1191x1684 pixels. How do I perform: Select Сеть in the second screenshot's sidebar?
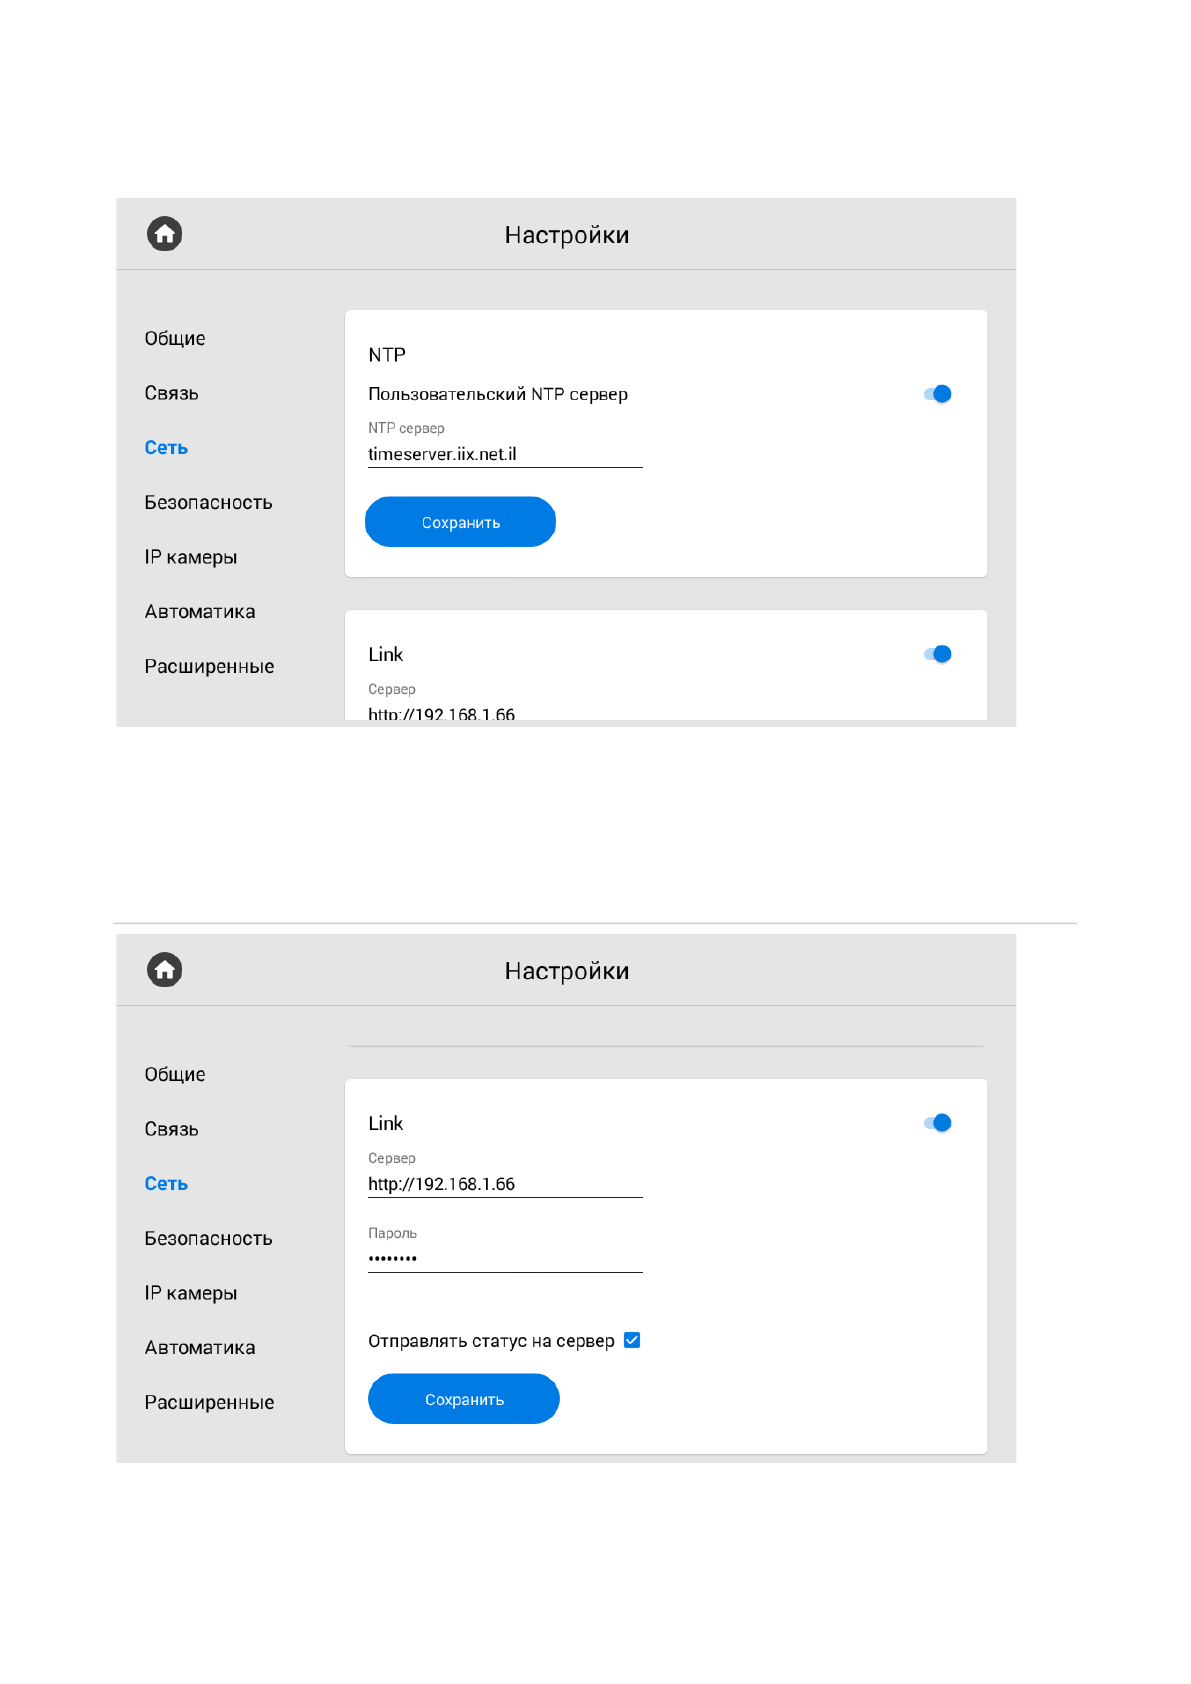tap(166, 1184)
